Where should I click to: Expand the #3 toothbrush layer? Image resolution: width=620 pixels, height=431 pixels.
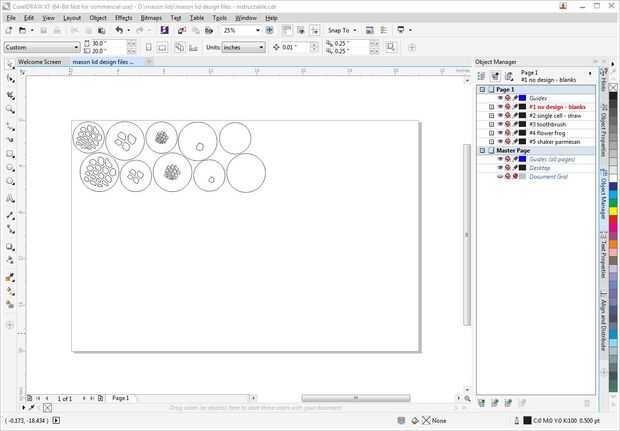pyautogui.click(x=491, y=124)
